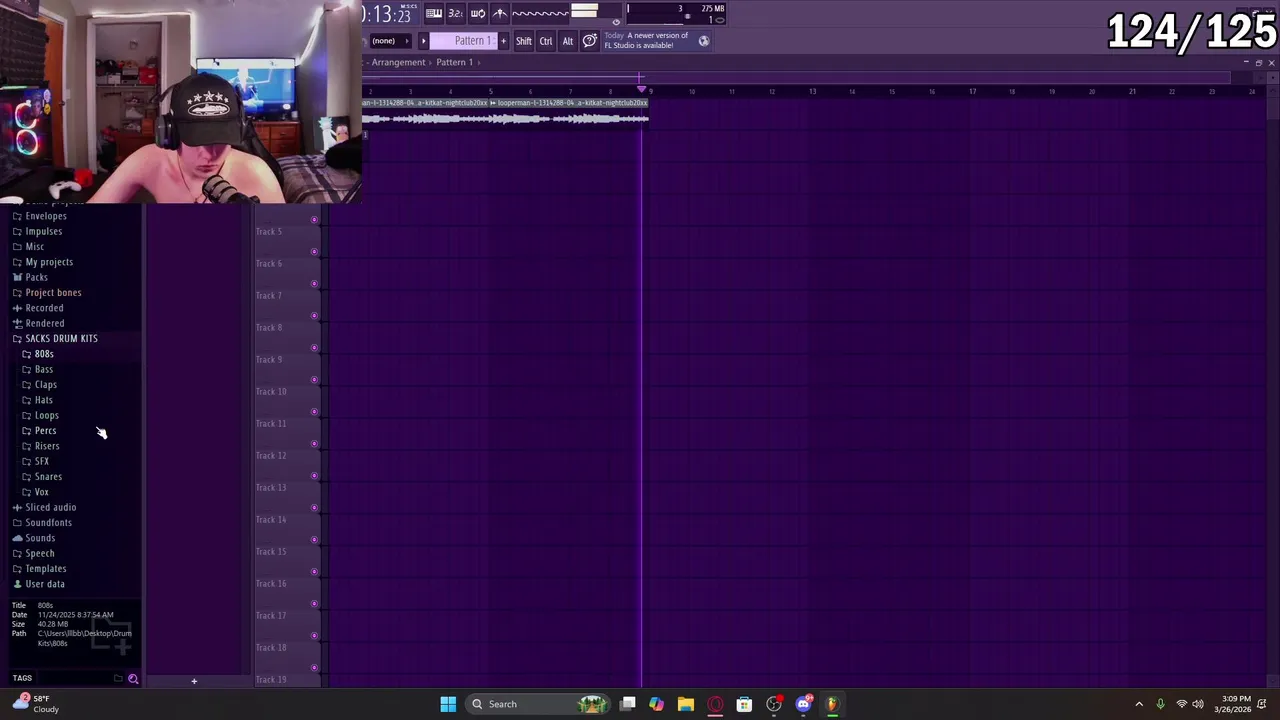Click the FL Studio taskbar icon
This screenshot has width=1280, height=720.
[832, 704]
